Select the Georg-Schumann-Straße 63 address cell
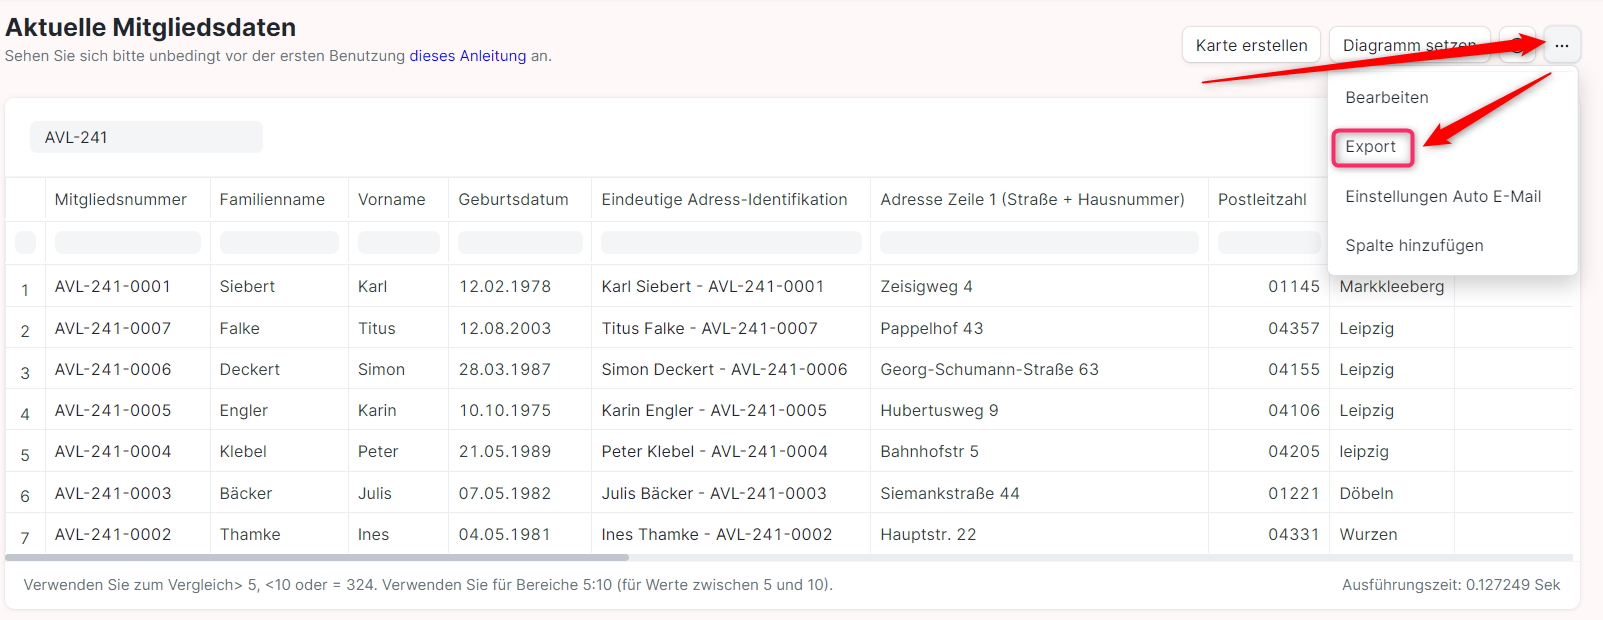Viewport: 1603px width, 620px height. tap(988, 369)
